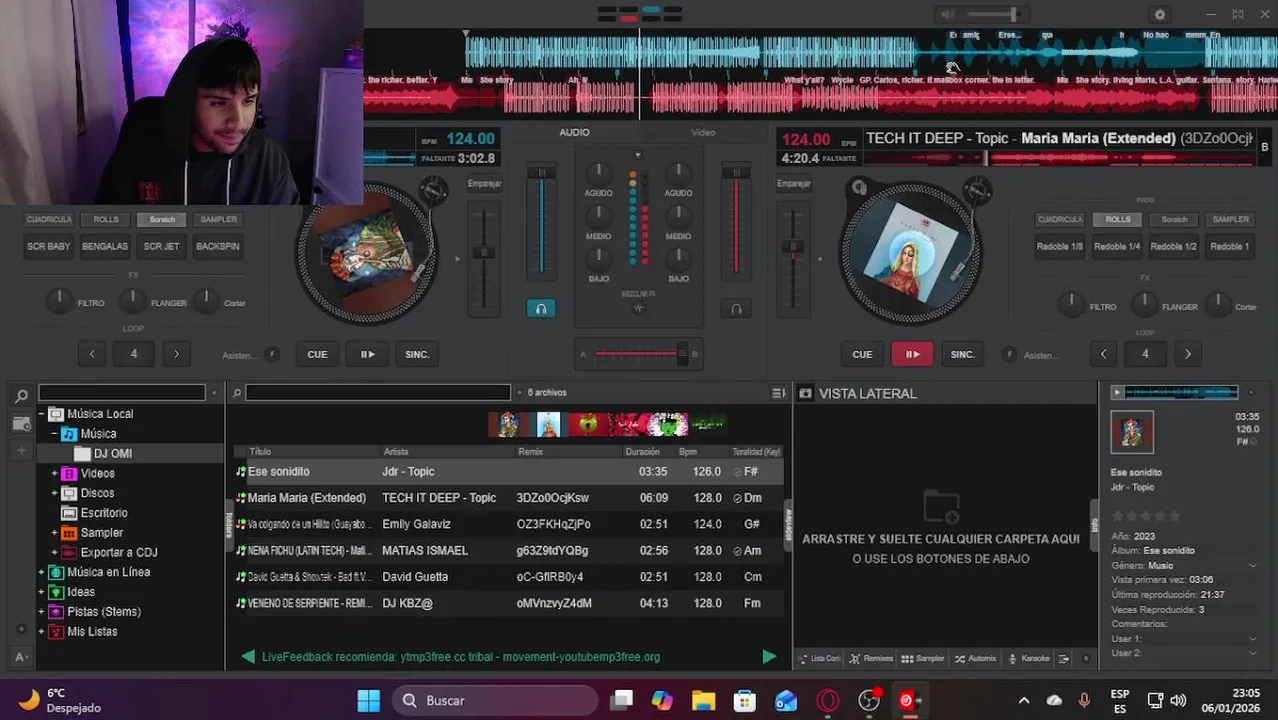
Task: Open Microsoft Store from taskbar
Action: point(745,700)
